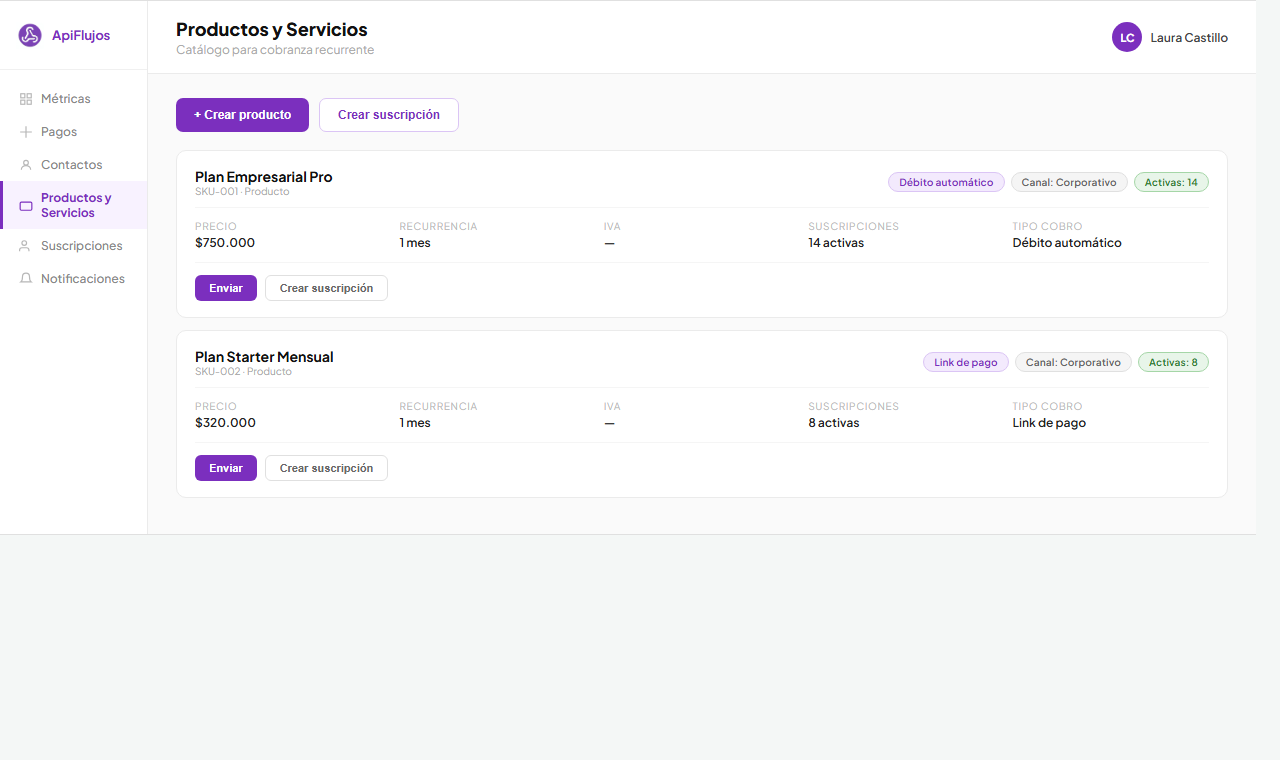Open the LC user avatar

pyautogui.click(x=1127, y=37)
